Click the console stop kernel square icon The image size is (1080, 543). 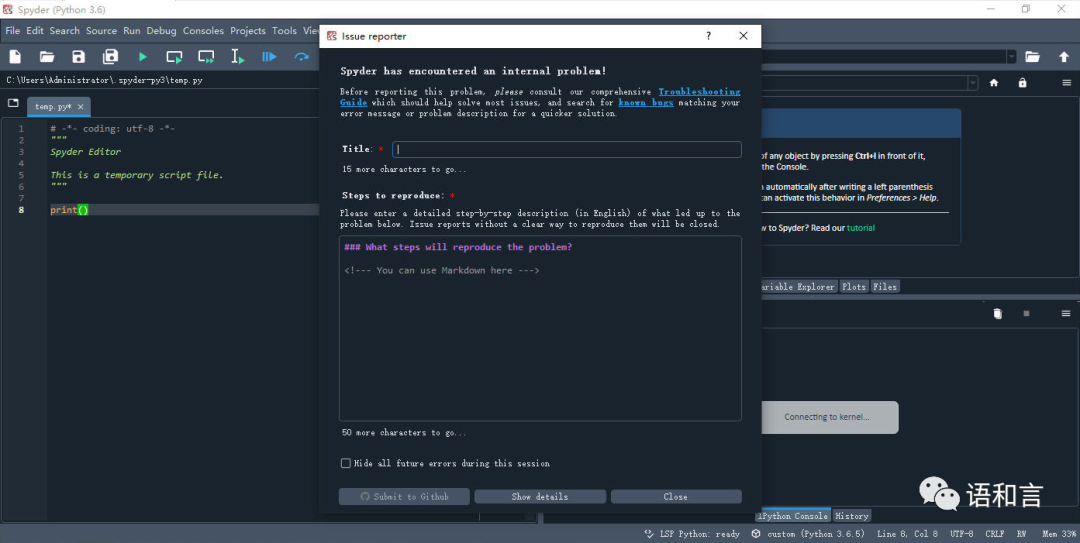point(1026,314)
